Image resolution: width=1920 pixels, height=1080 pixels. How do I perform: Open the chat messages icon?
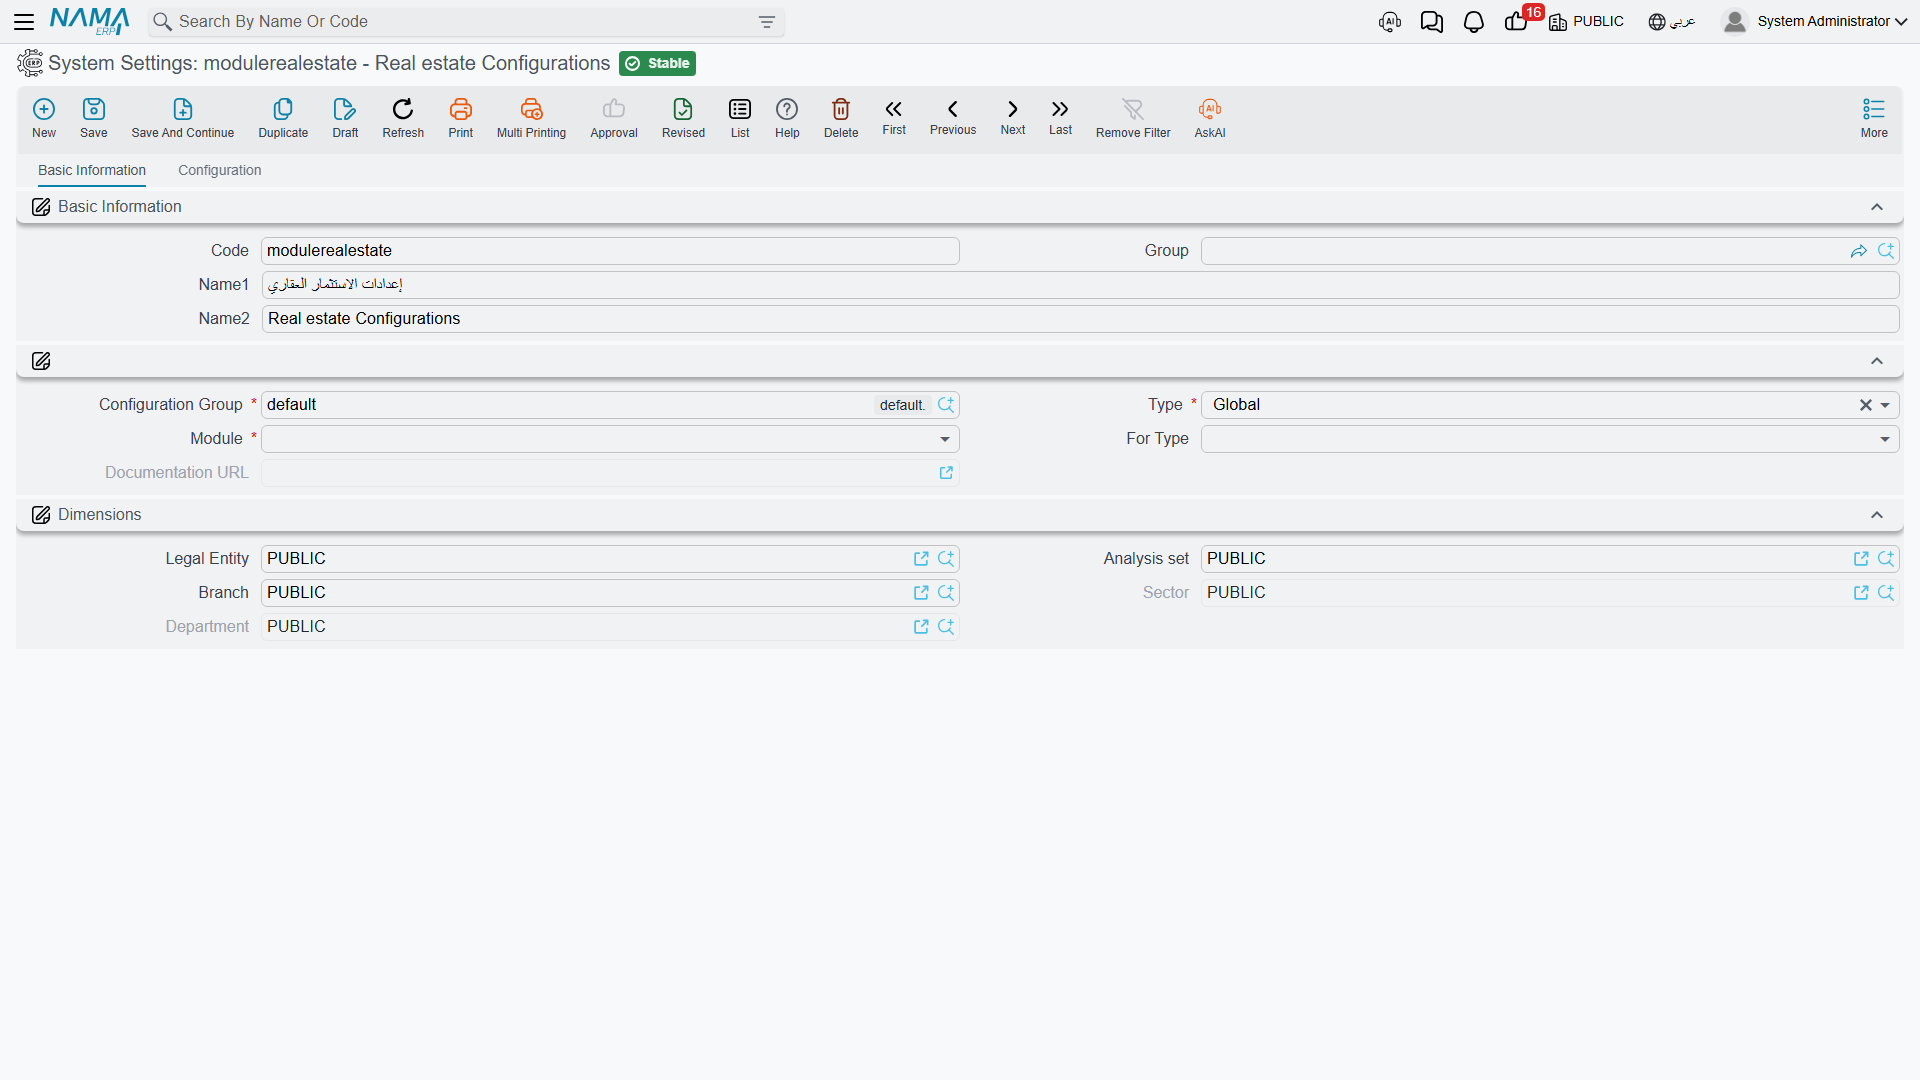pyautogui.click(x=1431, y=22)
